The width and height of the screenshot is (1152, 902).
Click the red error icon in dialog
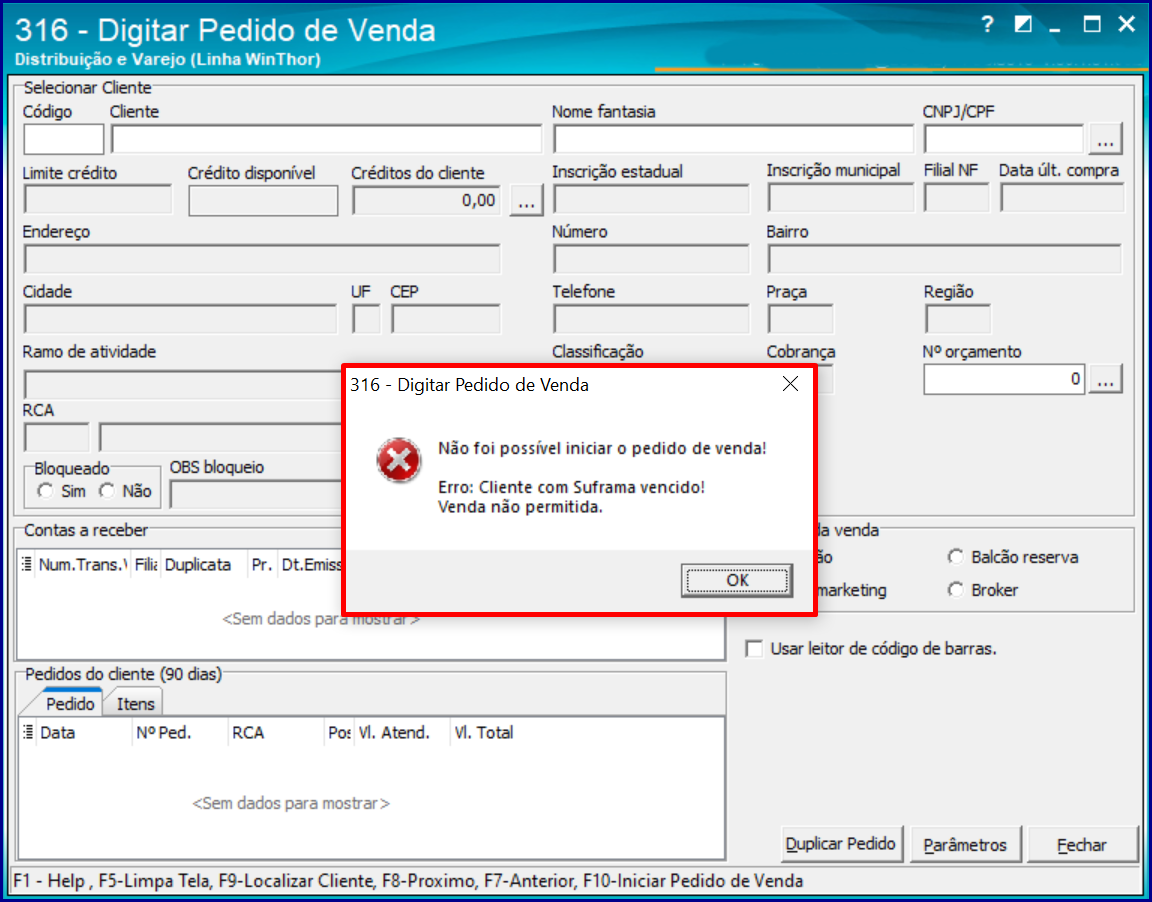(398, 461)
